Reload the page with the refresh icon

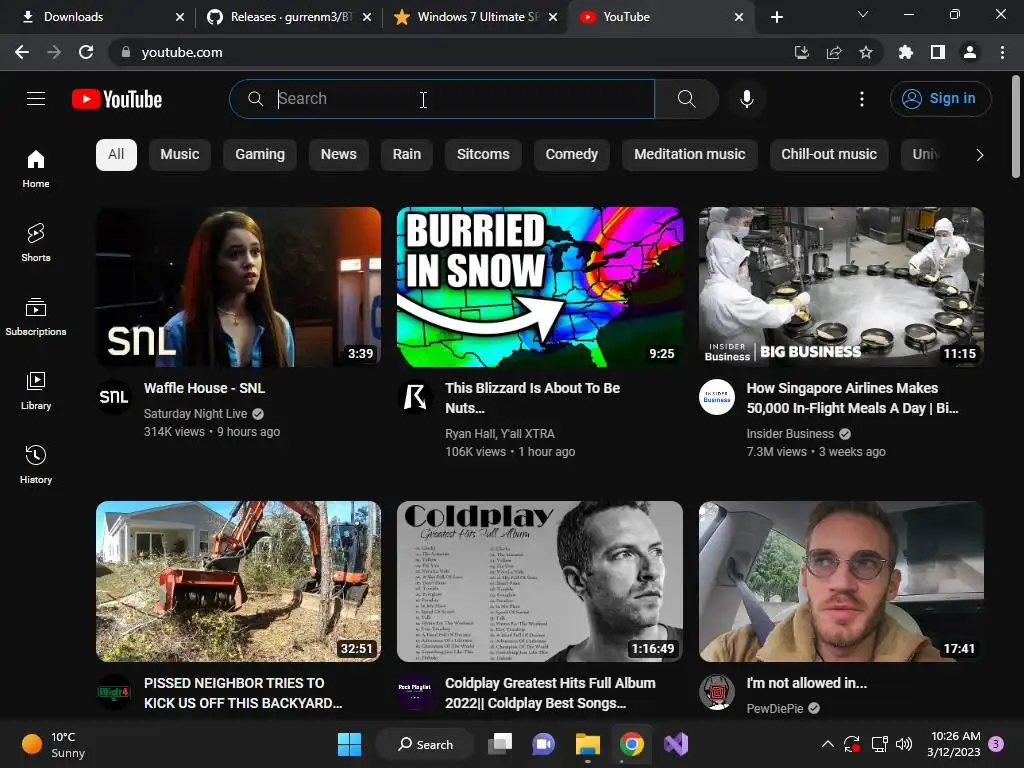pos(86,52)
